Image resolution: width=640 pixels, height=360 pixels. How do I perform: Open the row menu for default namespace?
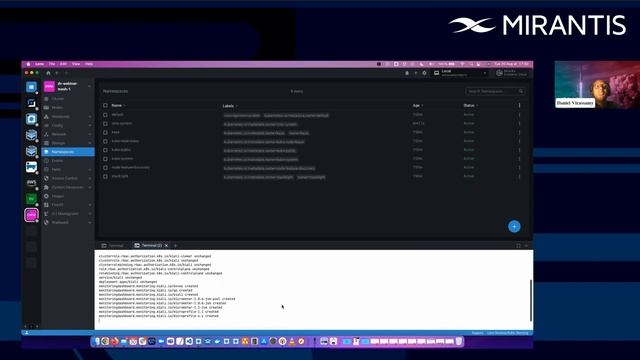(520, 115)
